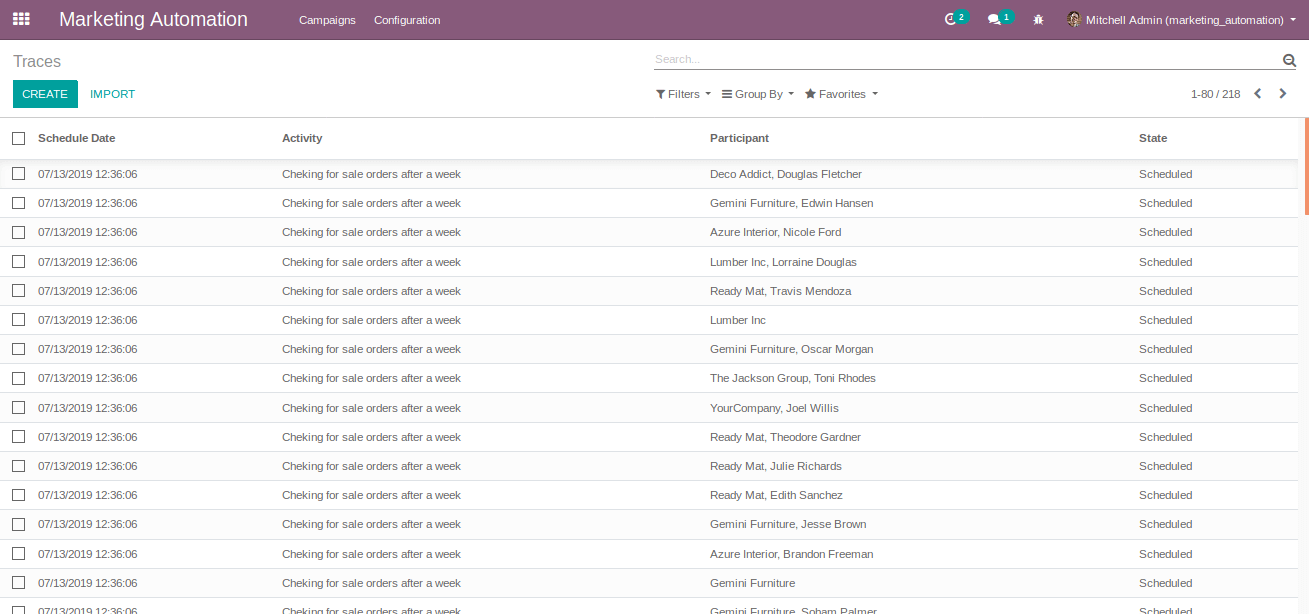
Task: Click the debug bug icon
Action: [1038, 19]
